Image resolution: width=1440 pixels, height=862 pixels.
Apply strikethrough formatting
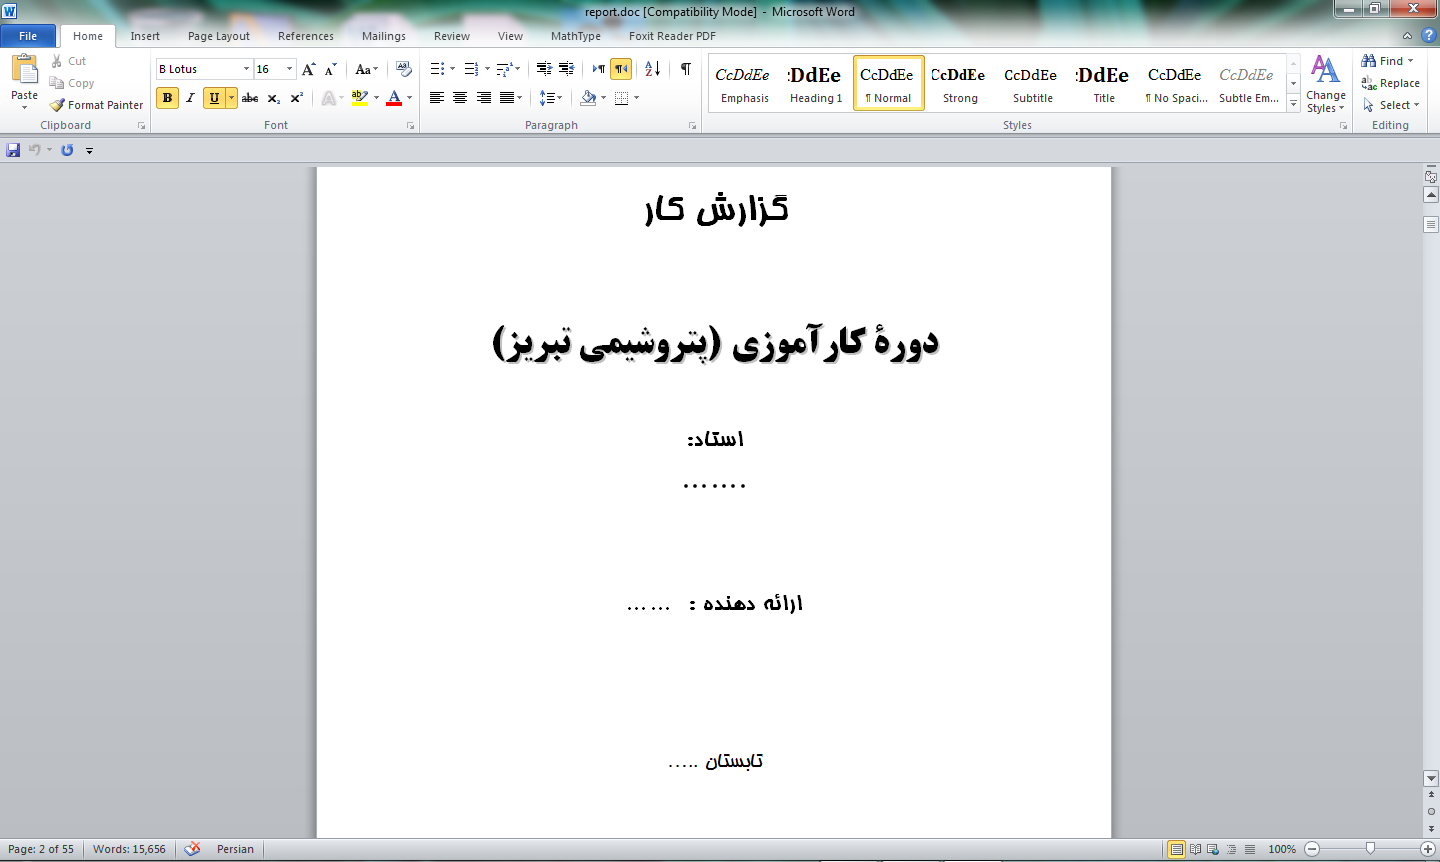tap(250, 98)
